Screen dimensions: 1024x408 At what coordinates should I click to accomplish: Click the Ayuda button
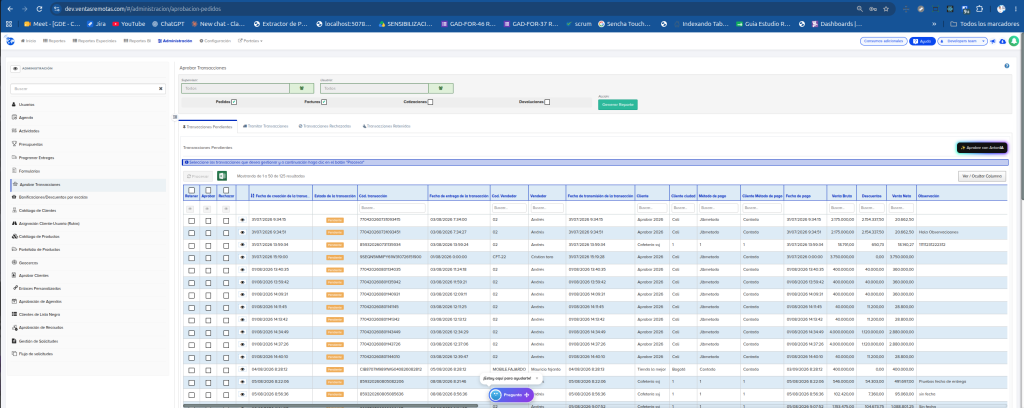pyautogui.click(x=922, y=41)
